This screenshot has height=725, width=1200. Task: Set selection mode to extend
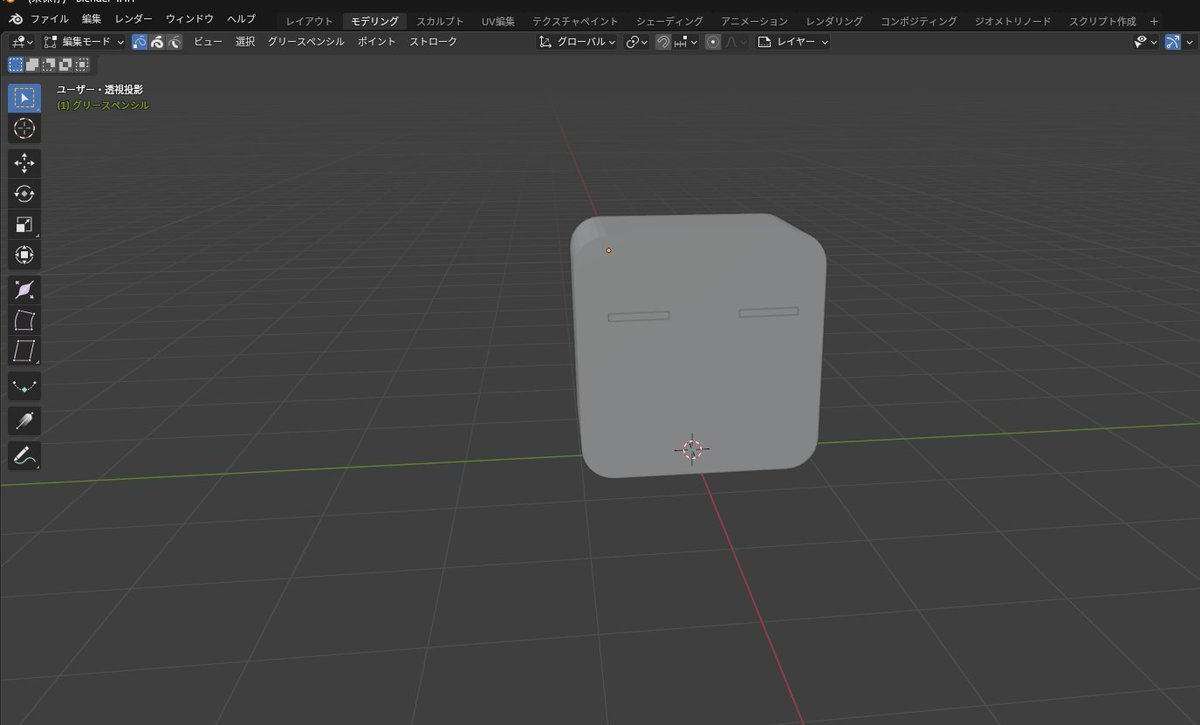32,65
